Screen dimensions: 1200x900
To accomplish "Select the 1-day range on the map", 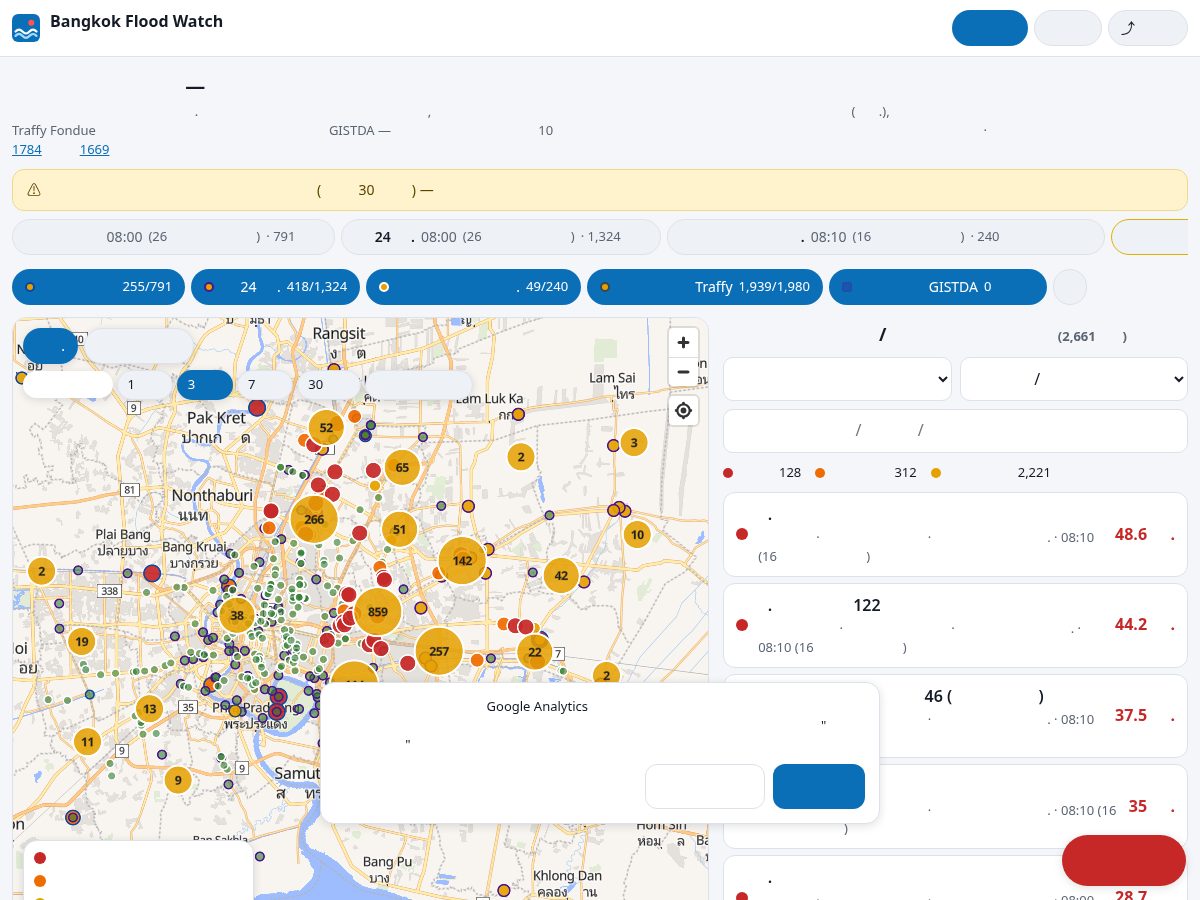I will tap(144, 385).
